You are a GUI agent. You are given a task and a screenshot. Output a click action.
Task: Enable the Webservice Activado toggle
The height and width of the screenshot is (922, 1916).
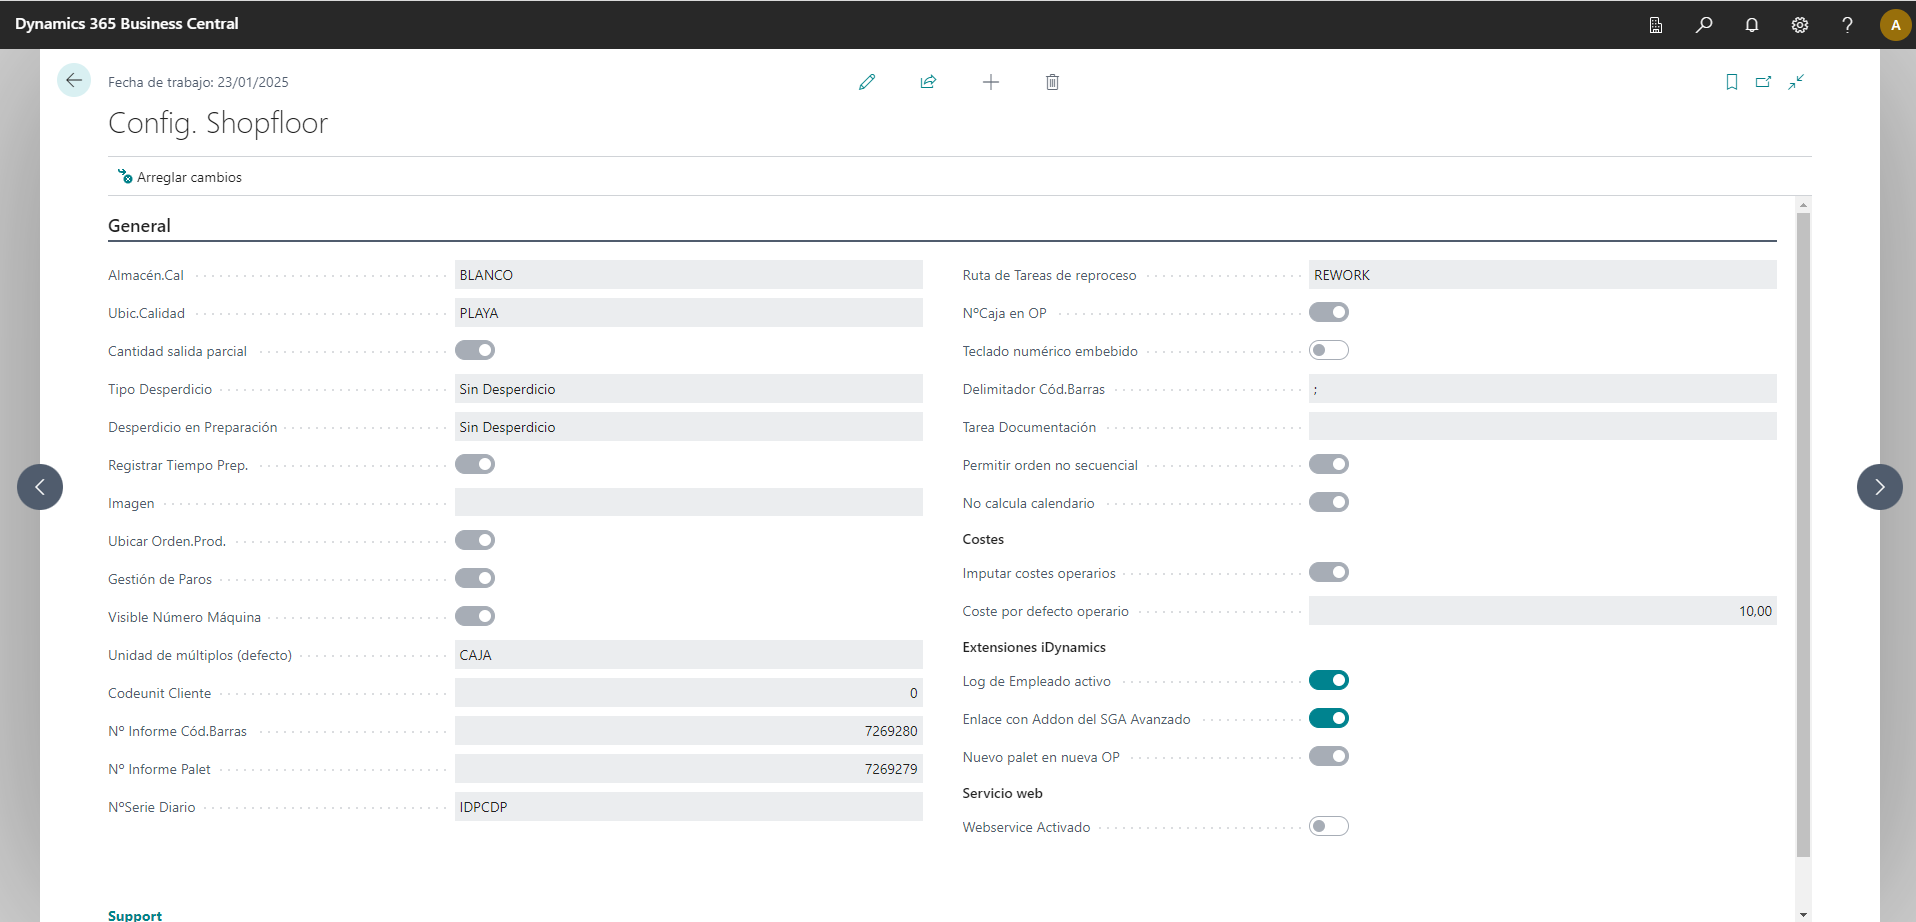1328,827
